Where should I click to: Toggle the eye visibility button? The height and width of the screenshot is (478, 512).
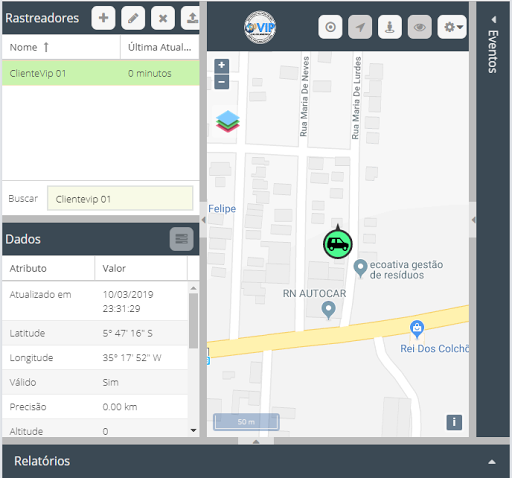pos(420,27)
